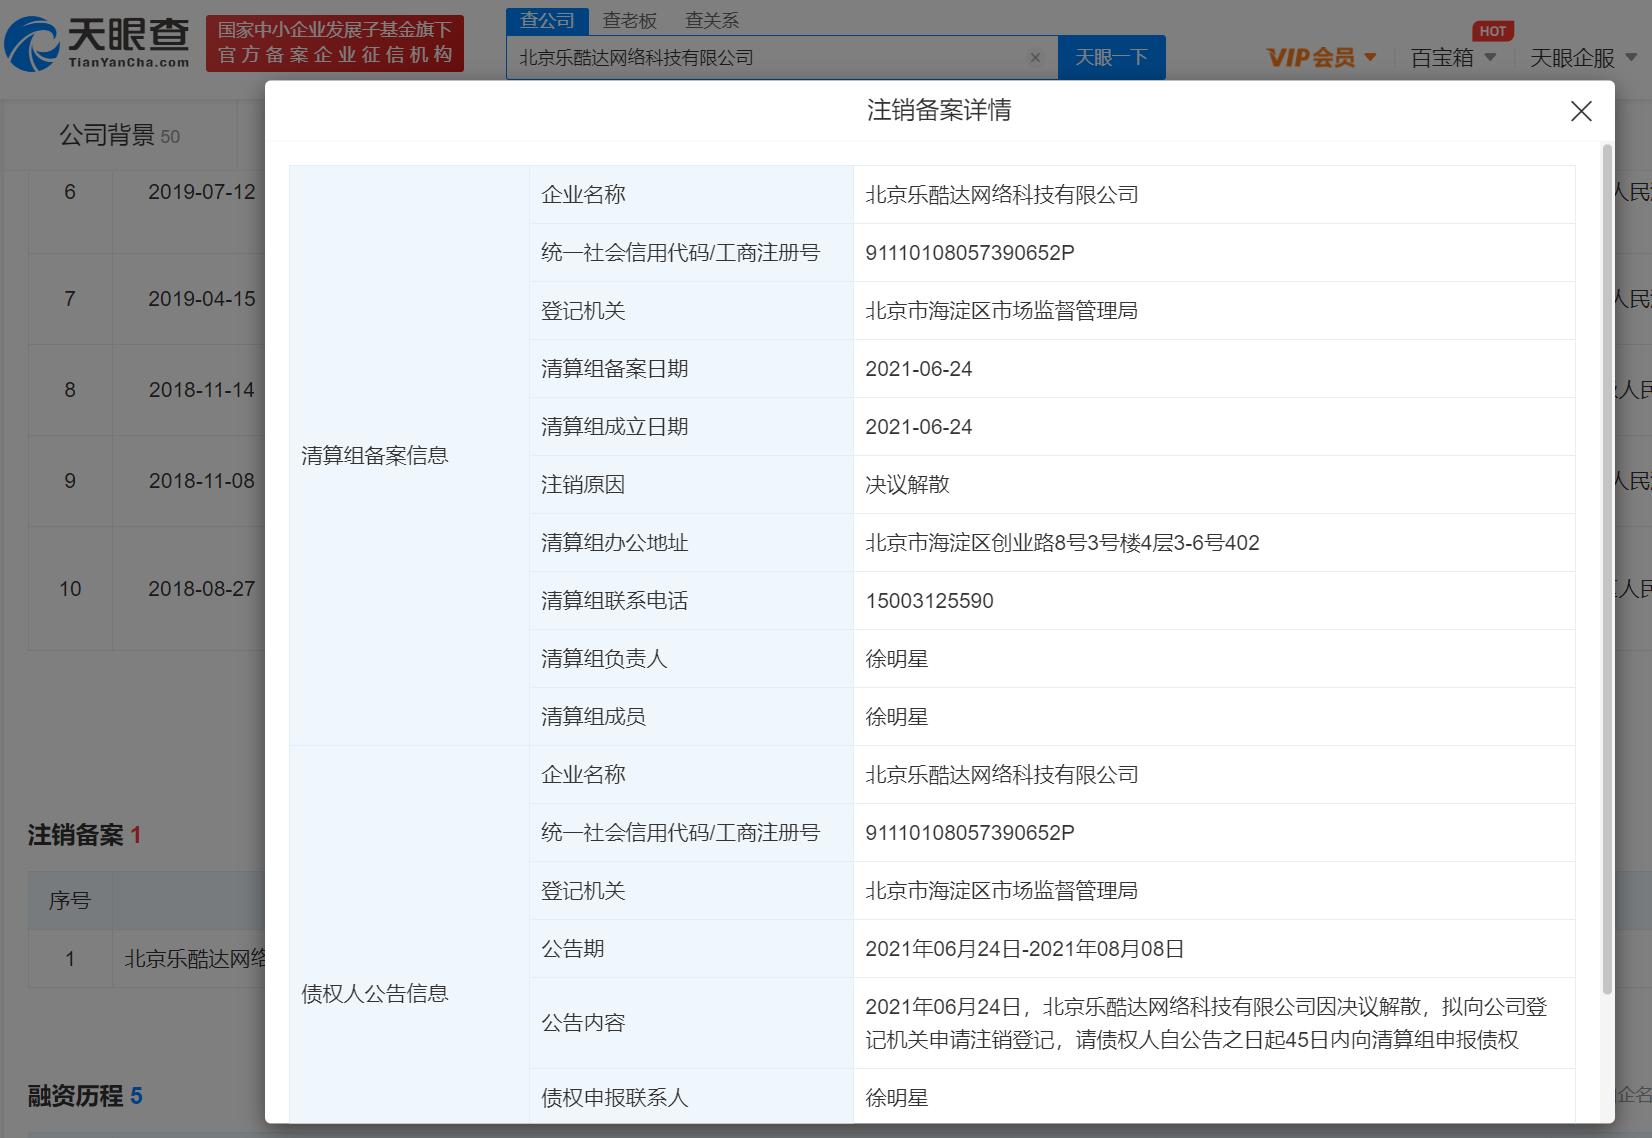Open the 公司背景 tab
This screenshot has height=1138, width=1652.
coord(107,135)
